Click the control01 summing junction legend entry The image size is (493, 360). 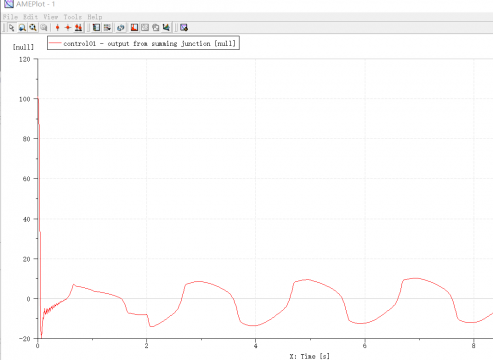coord(143,43)
